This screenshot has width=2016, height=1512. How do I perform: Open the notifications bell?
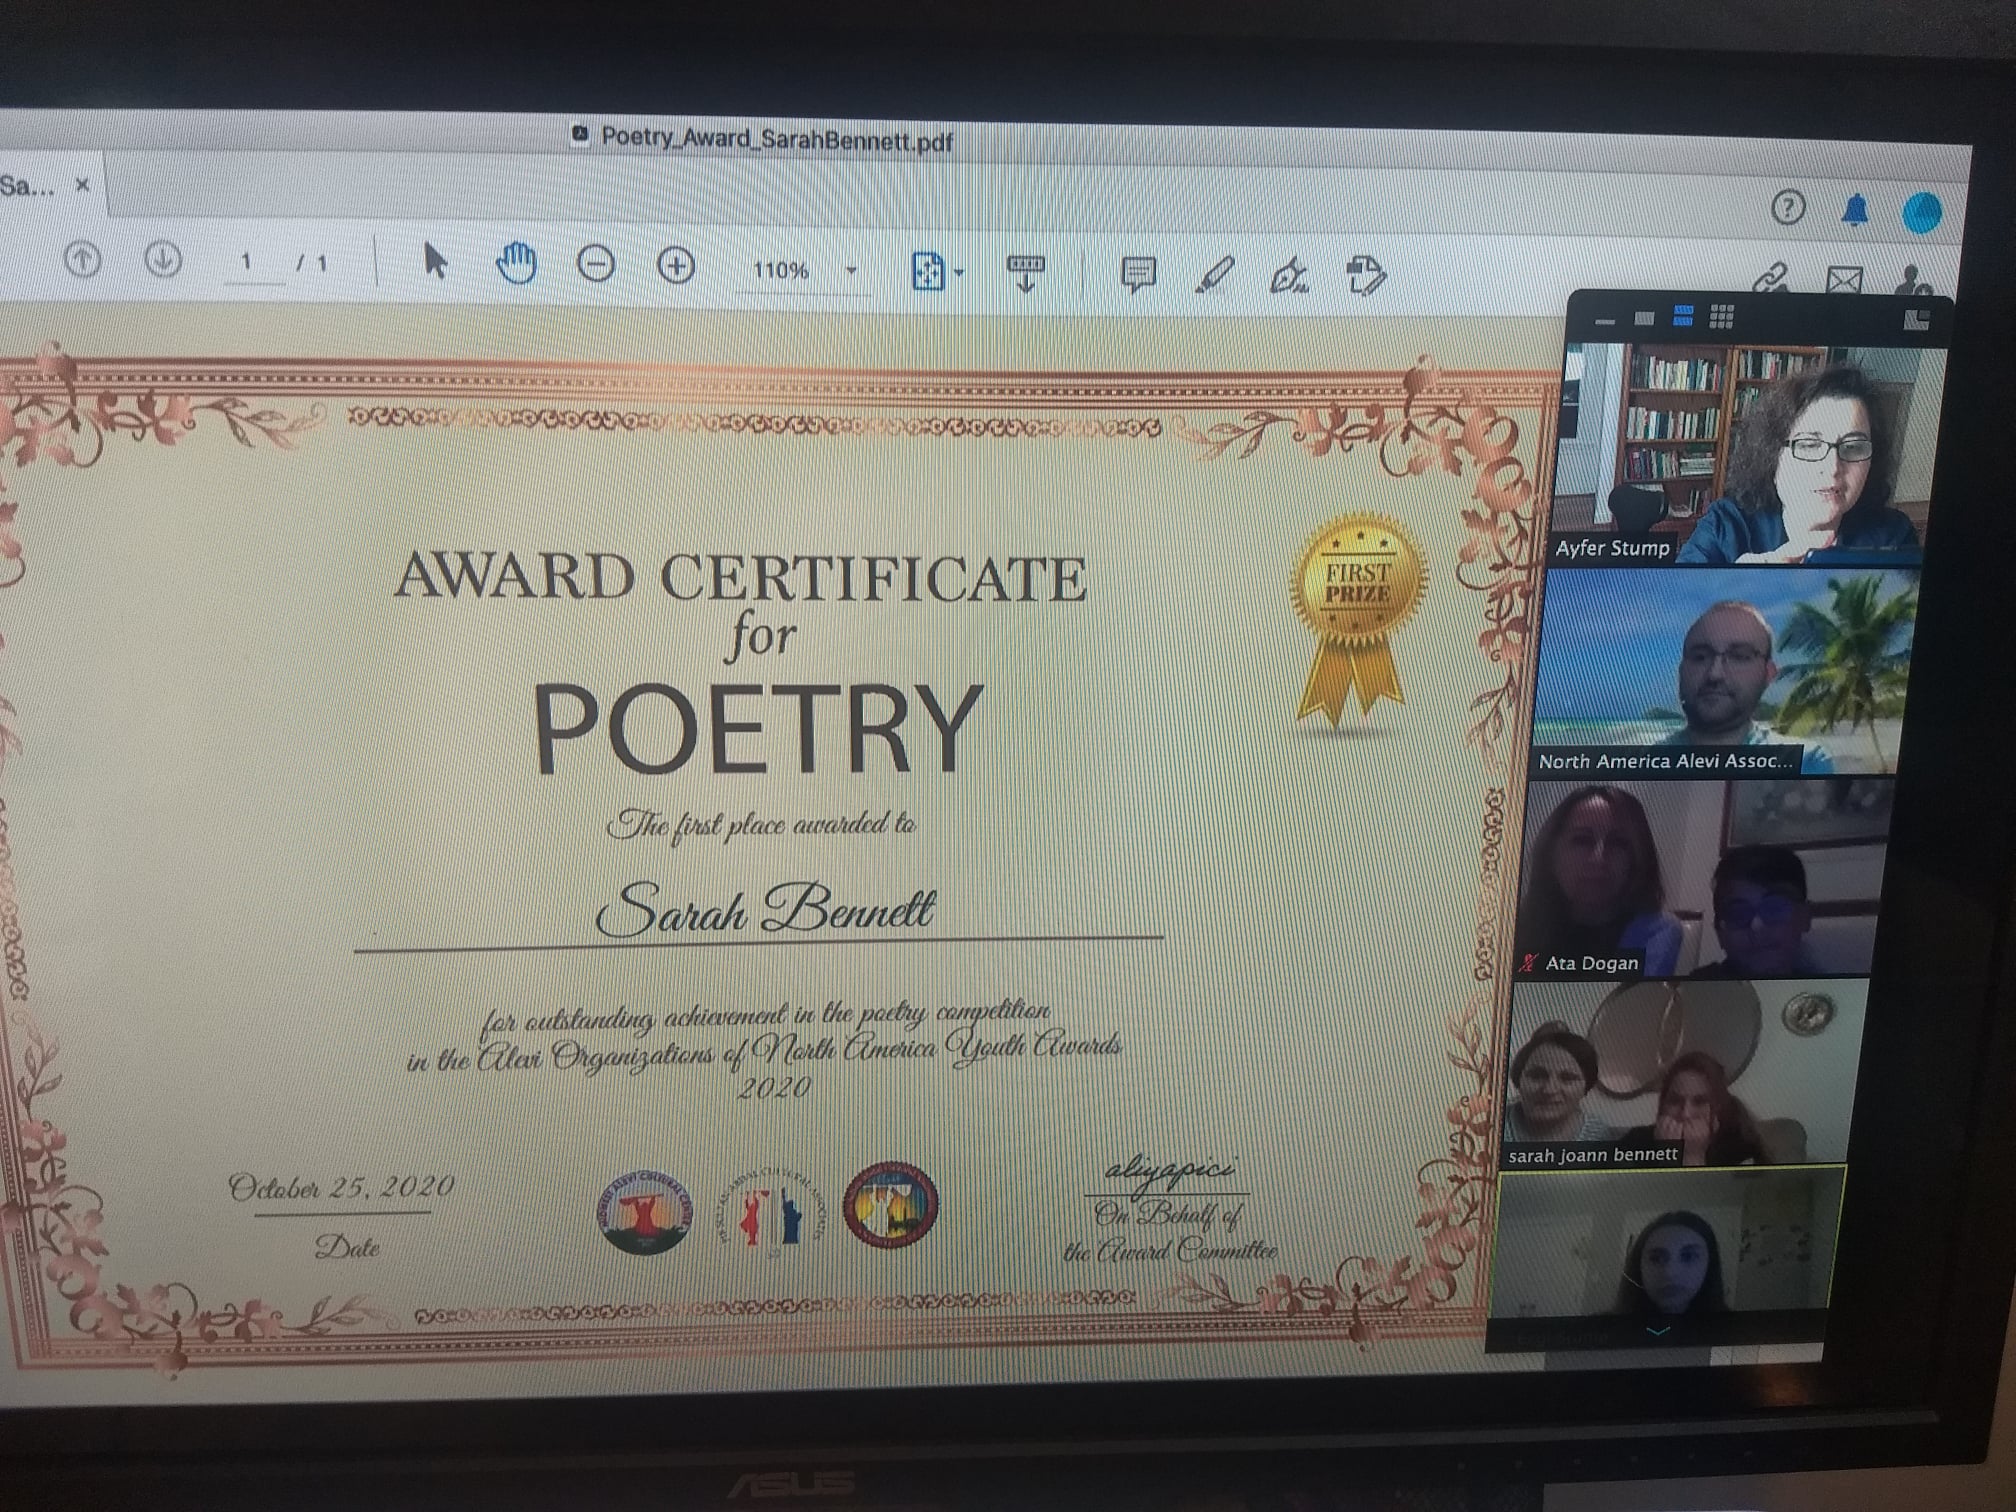(1855, 210)
